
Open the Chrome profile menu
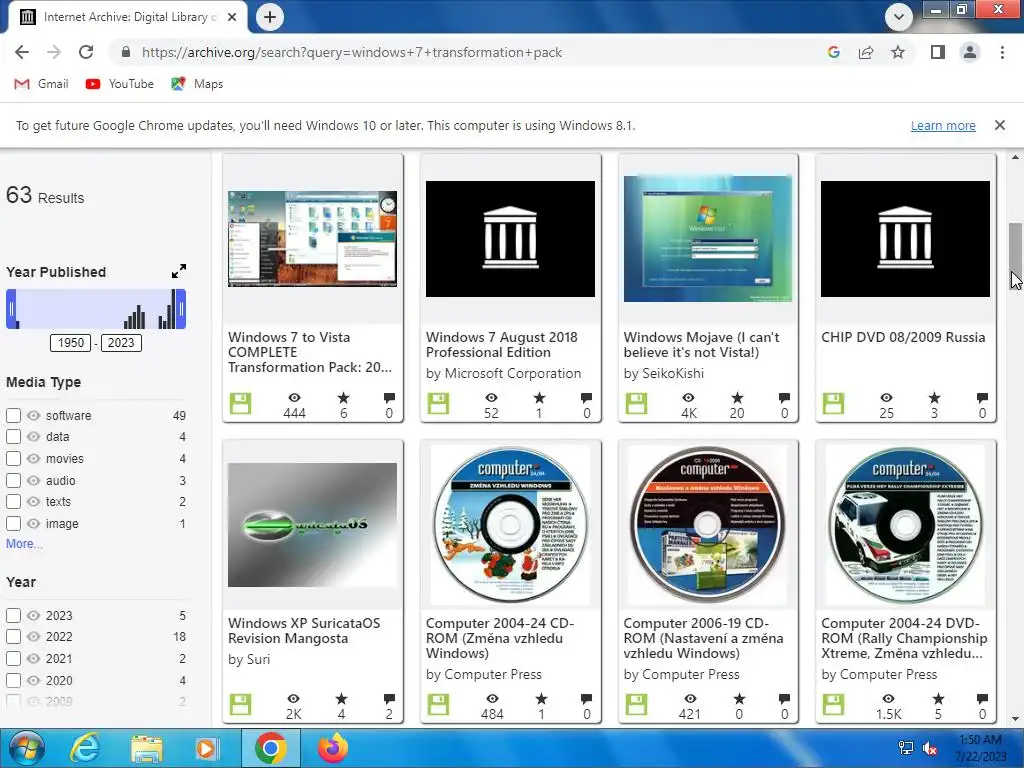(970, 52)
